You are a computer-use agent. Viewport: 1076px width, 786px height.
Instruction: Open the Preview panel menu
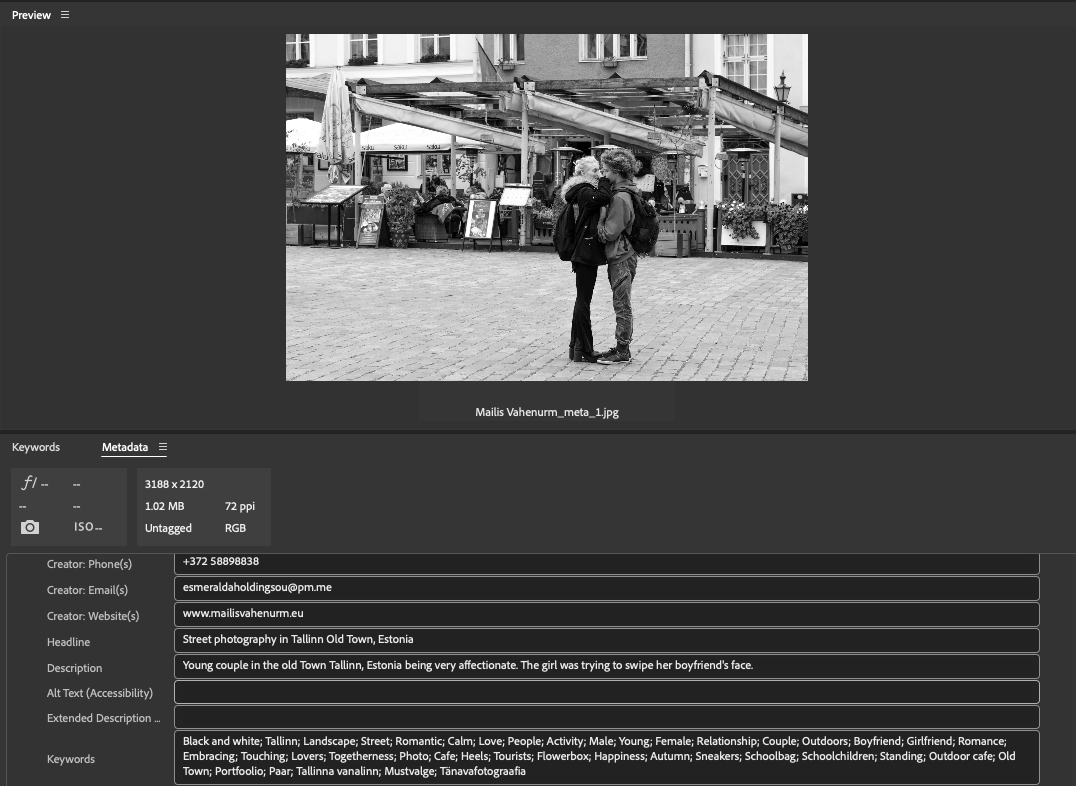[x=65, y=15]
